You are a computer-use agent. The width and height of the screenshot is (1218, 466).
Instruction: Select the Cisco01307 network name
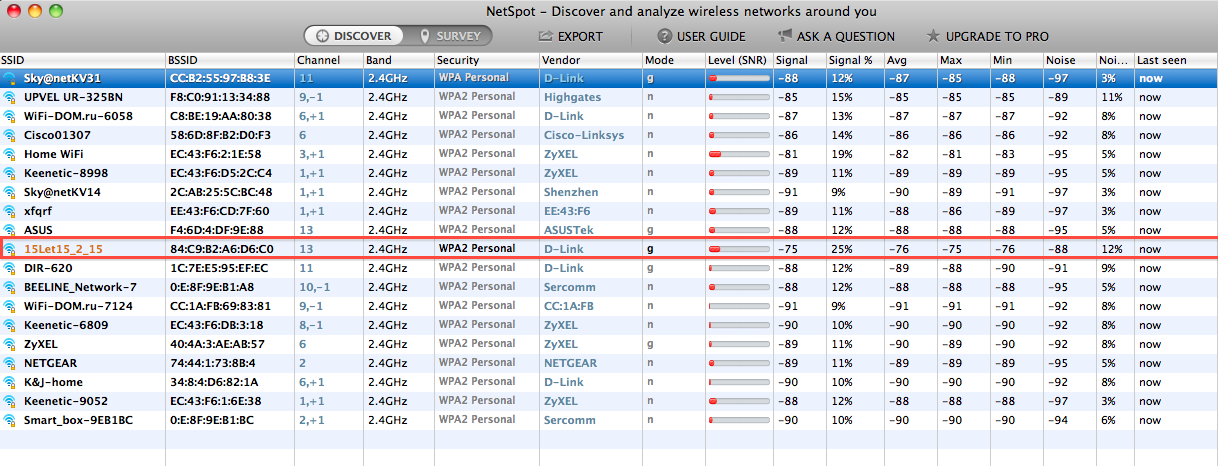57,135
